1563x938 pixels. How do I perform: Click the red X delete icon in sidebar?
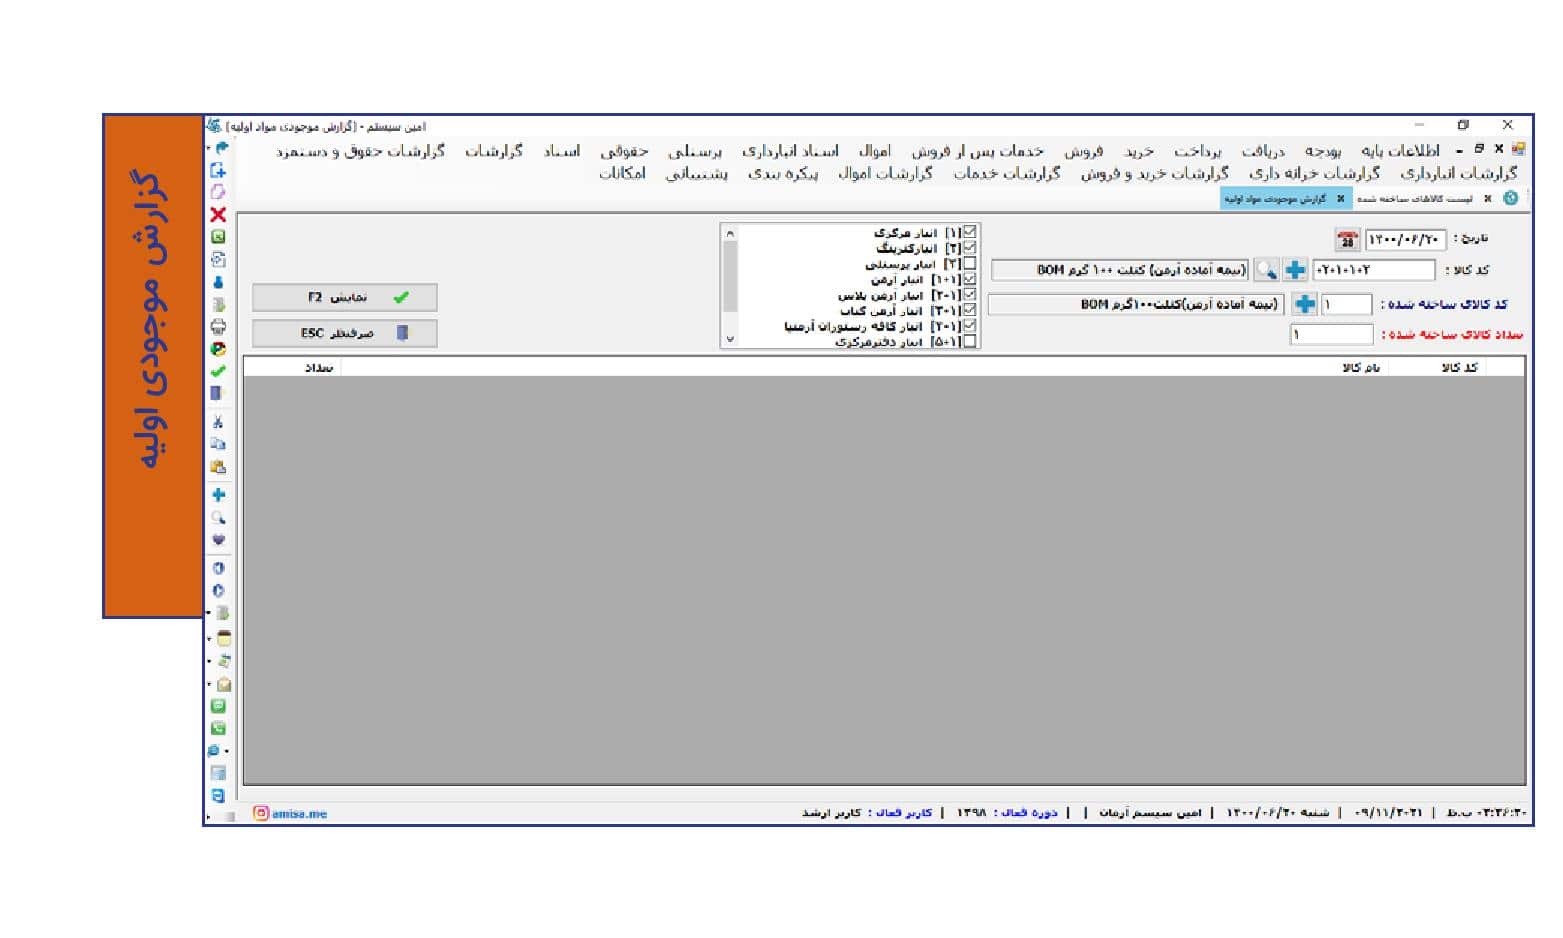(218, 215)
